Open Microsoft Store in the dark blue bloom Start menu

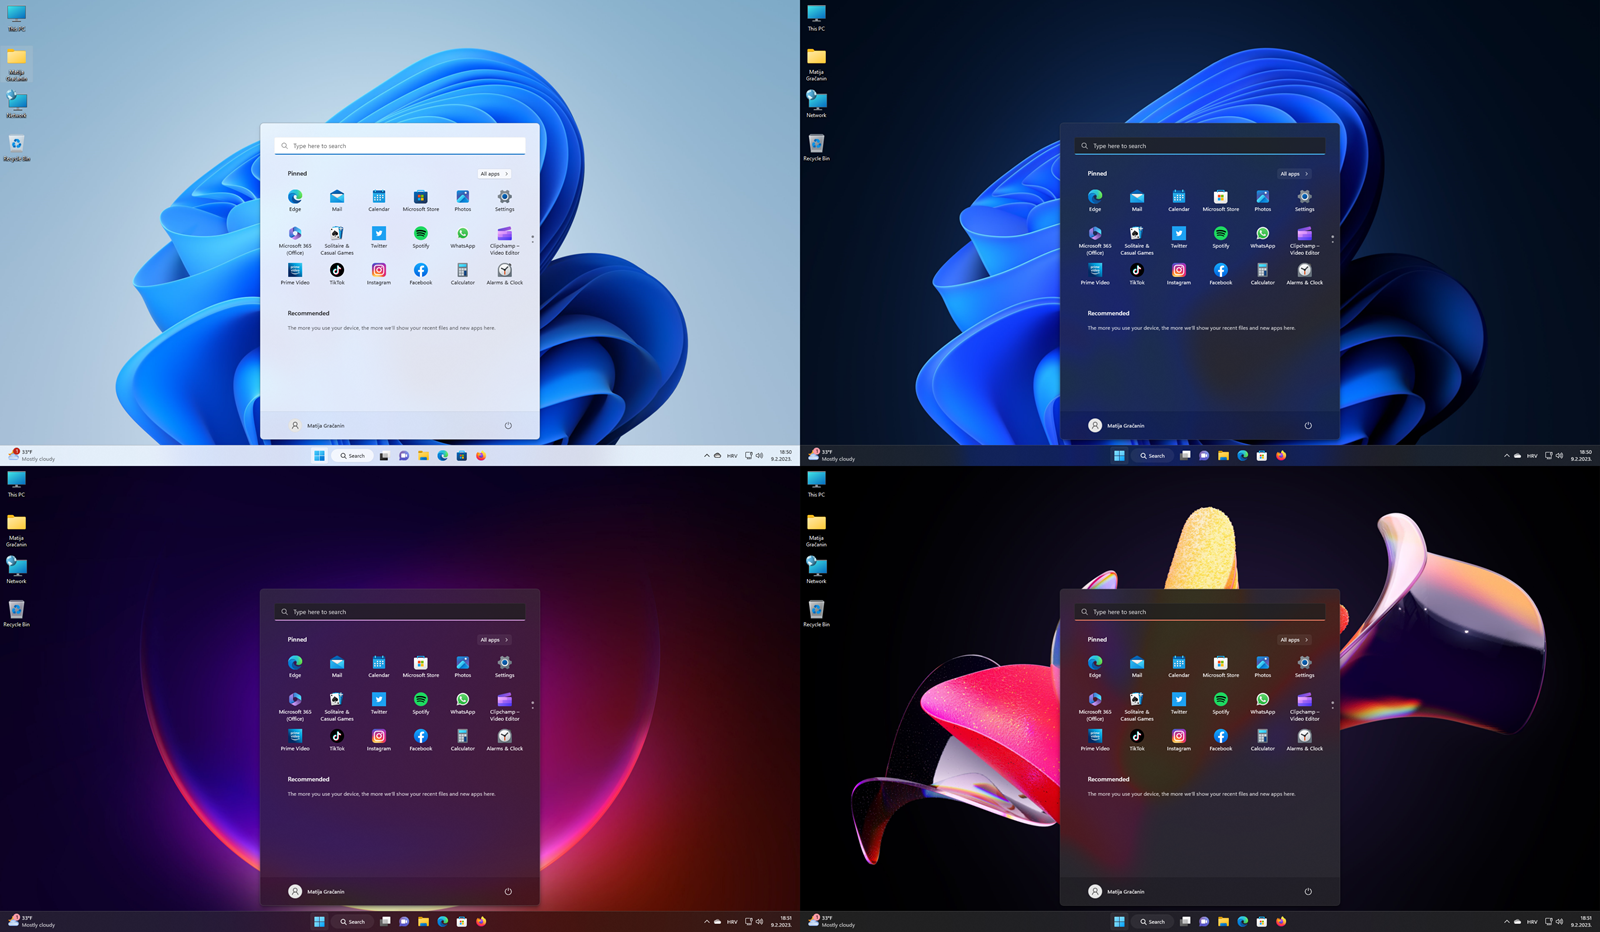1221,200
